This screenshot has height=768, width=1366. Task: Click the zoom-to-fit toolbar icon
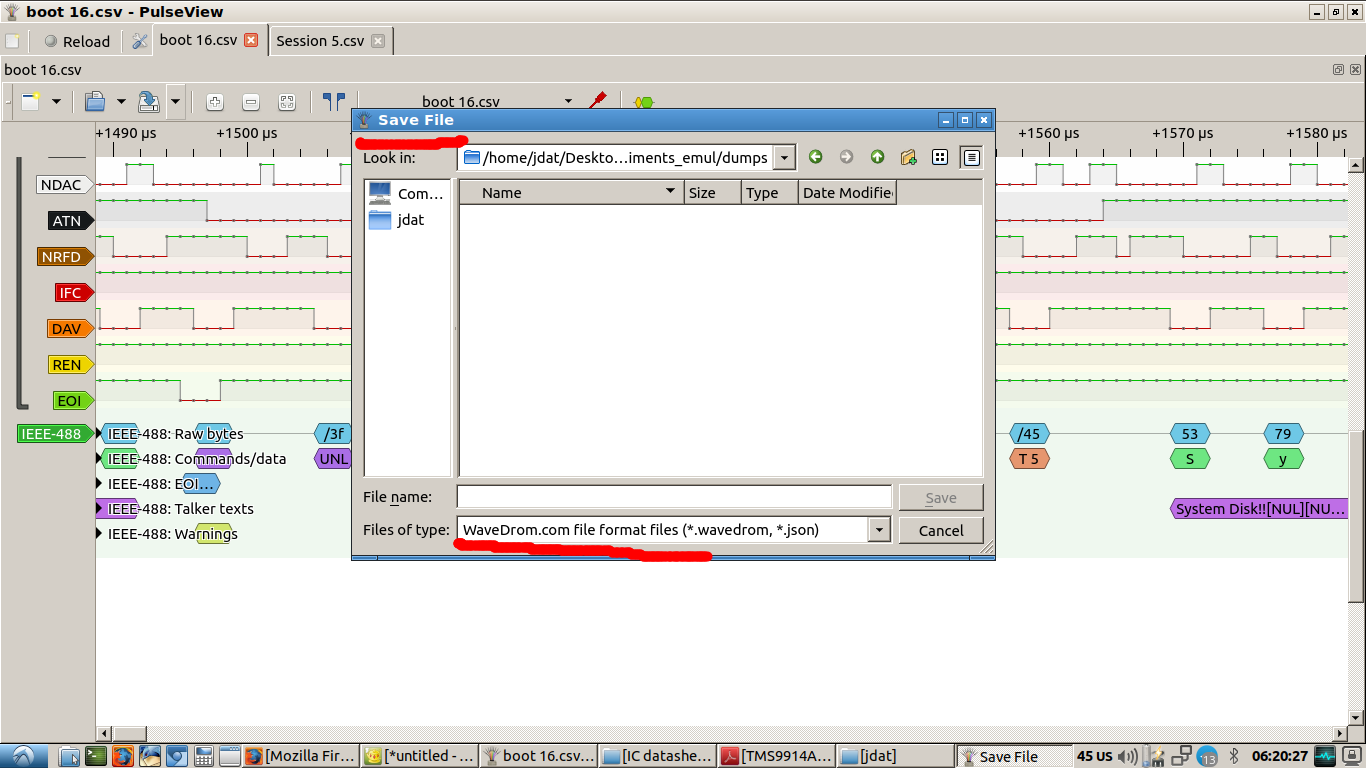coord(287,102)
